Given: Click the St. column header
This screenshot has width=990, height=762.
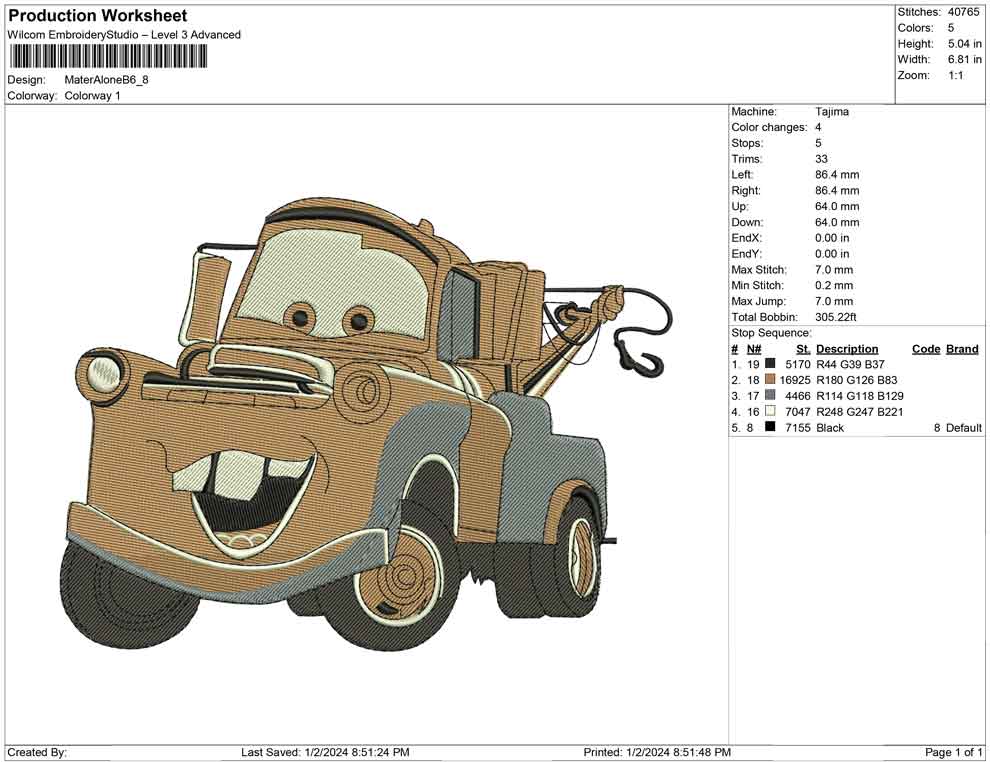Looking at the screenshot, I should click(803, 349).
